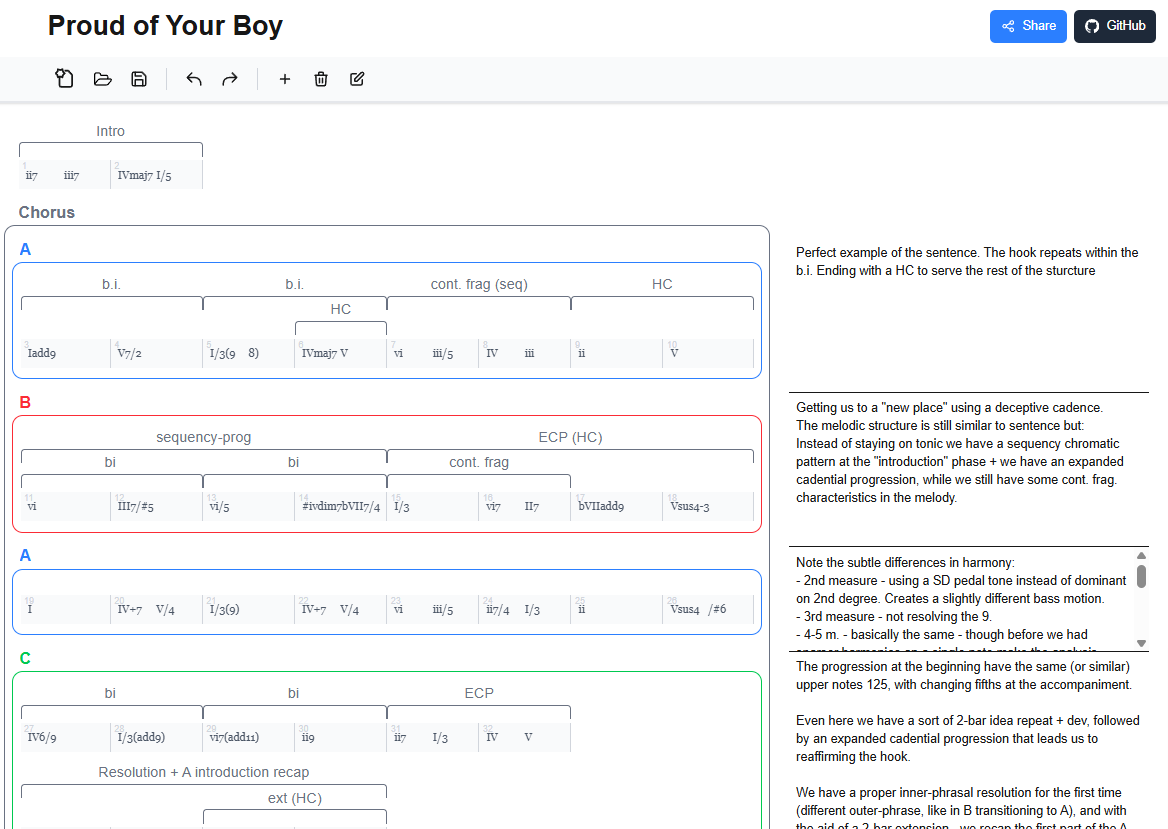Delete using the trash can icon
This screenshot has width=1168, height=829.
(x=321, y=79)
